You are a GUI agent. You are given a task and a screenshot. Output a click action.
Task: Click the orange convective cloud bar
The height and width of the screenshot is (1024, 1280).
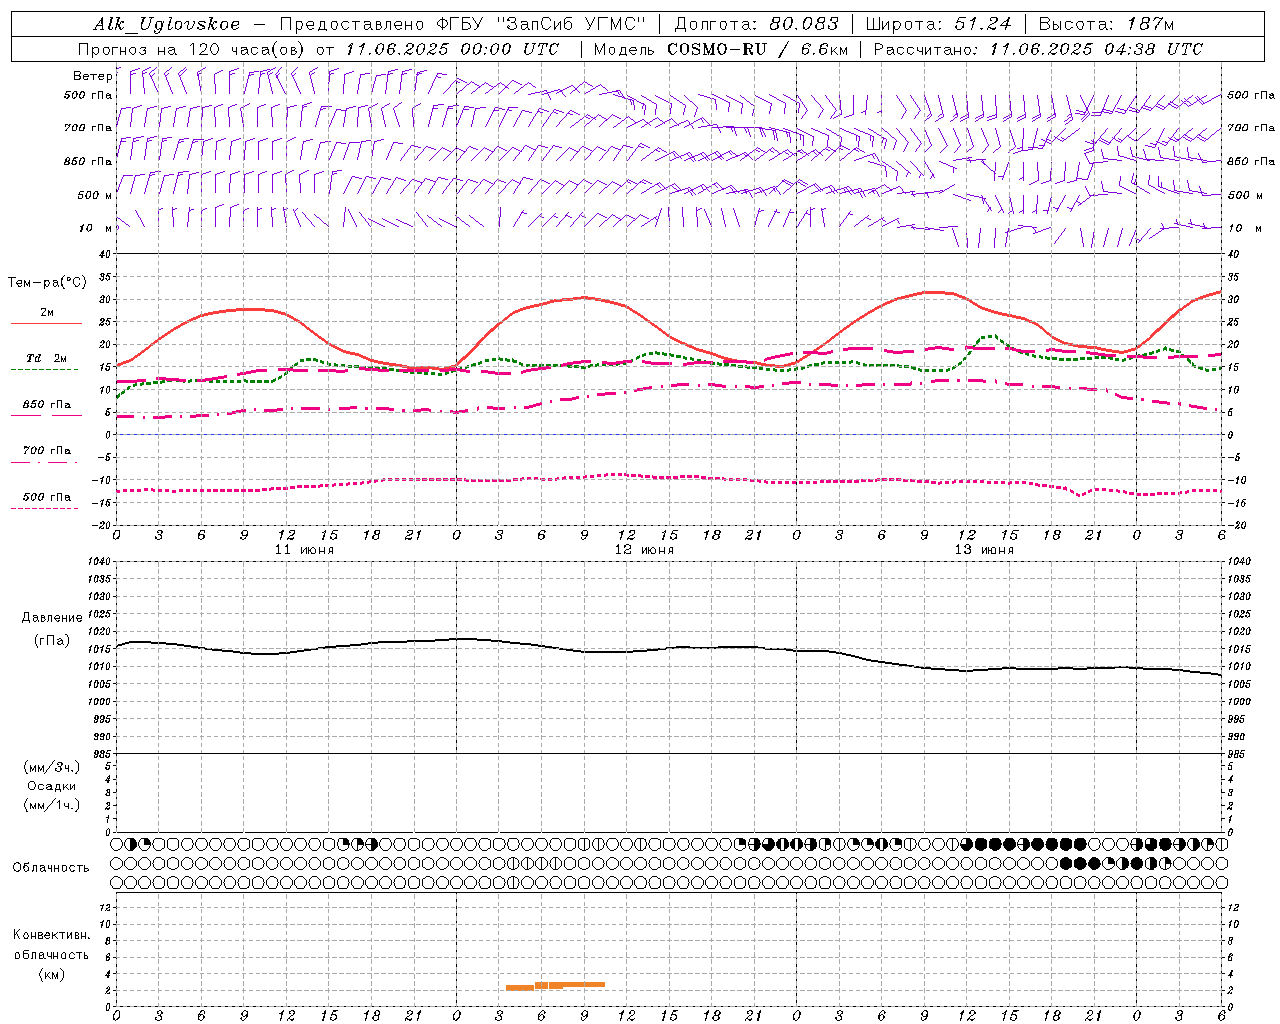(x=555, y=986)
